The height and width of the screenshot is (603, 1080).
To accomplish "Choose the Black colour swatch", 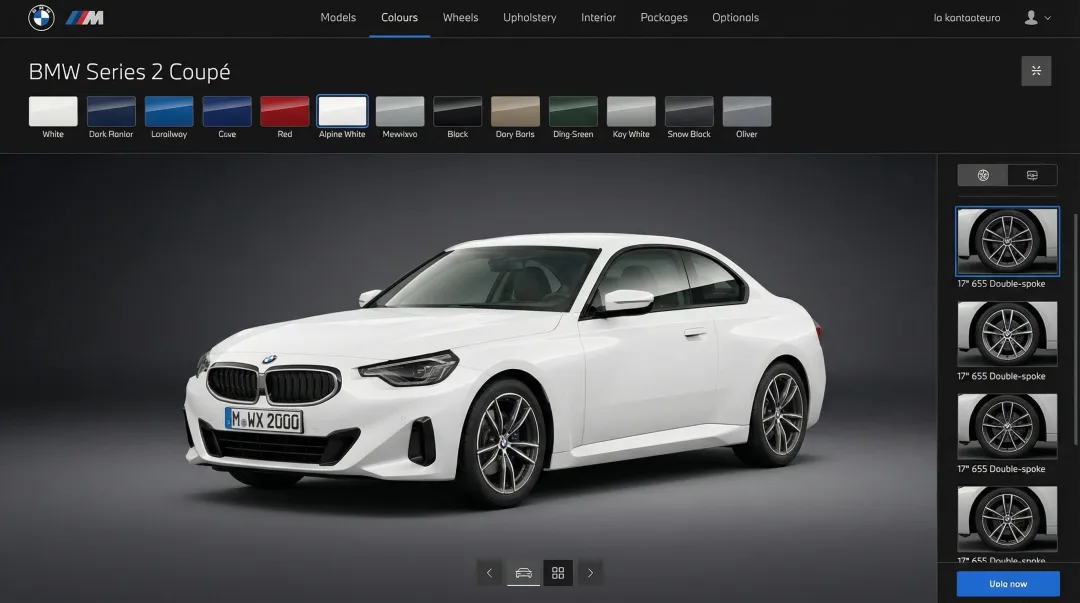I will click(457, 111).
